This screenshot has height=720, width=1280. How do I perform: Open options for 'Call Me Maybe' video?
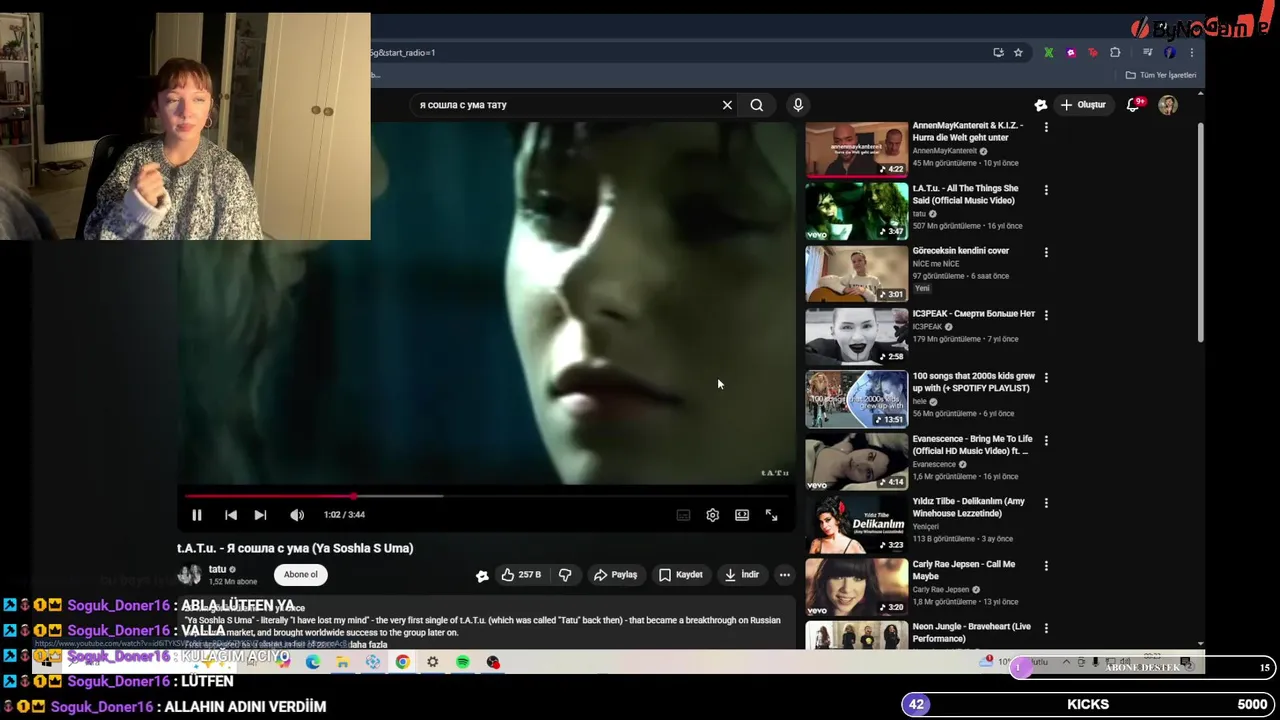(1046, 566)
